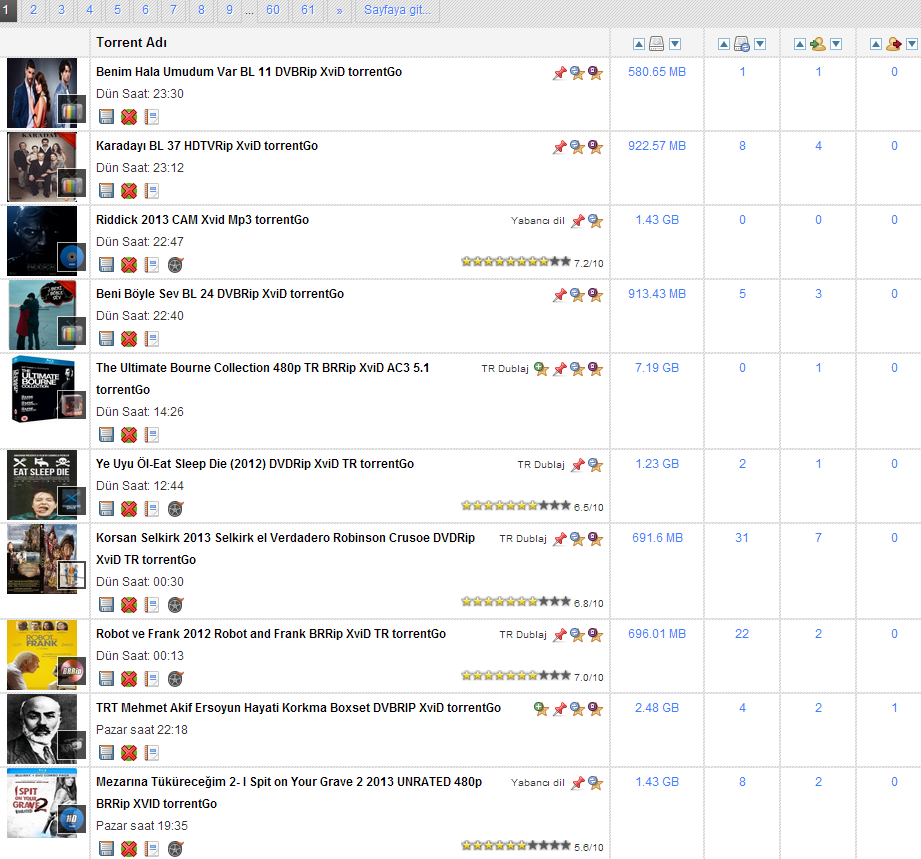Click the next page » button
Viewport: 921px width, 859px height.
pos(340,10)
